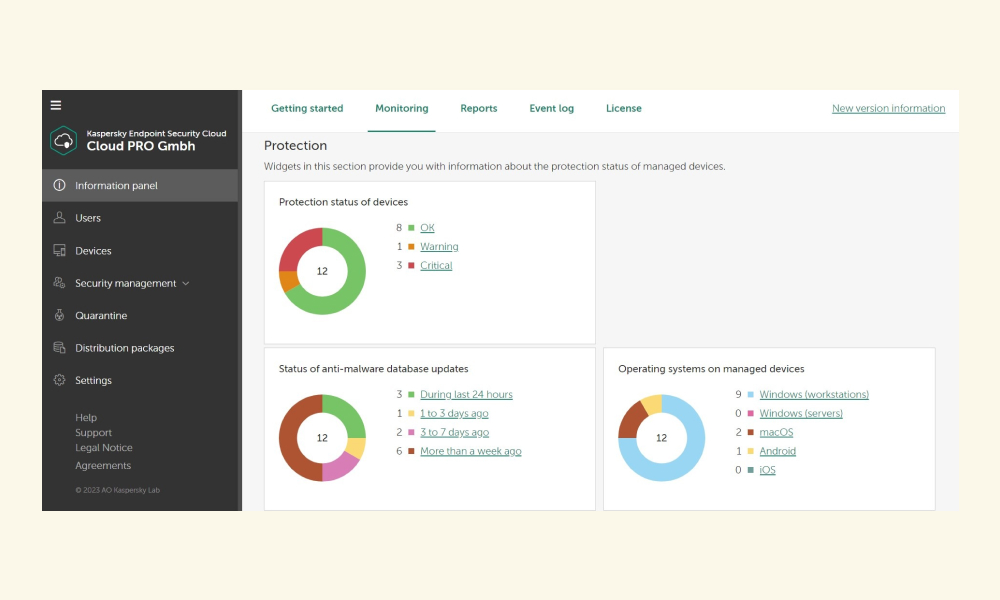Switch to the Reports tab
This screenshot has width=1000, height=600.
tap(478, 108)
